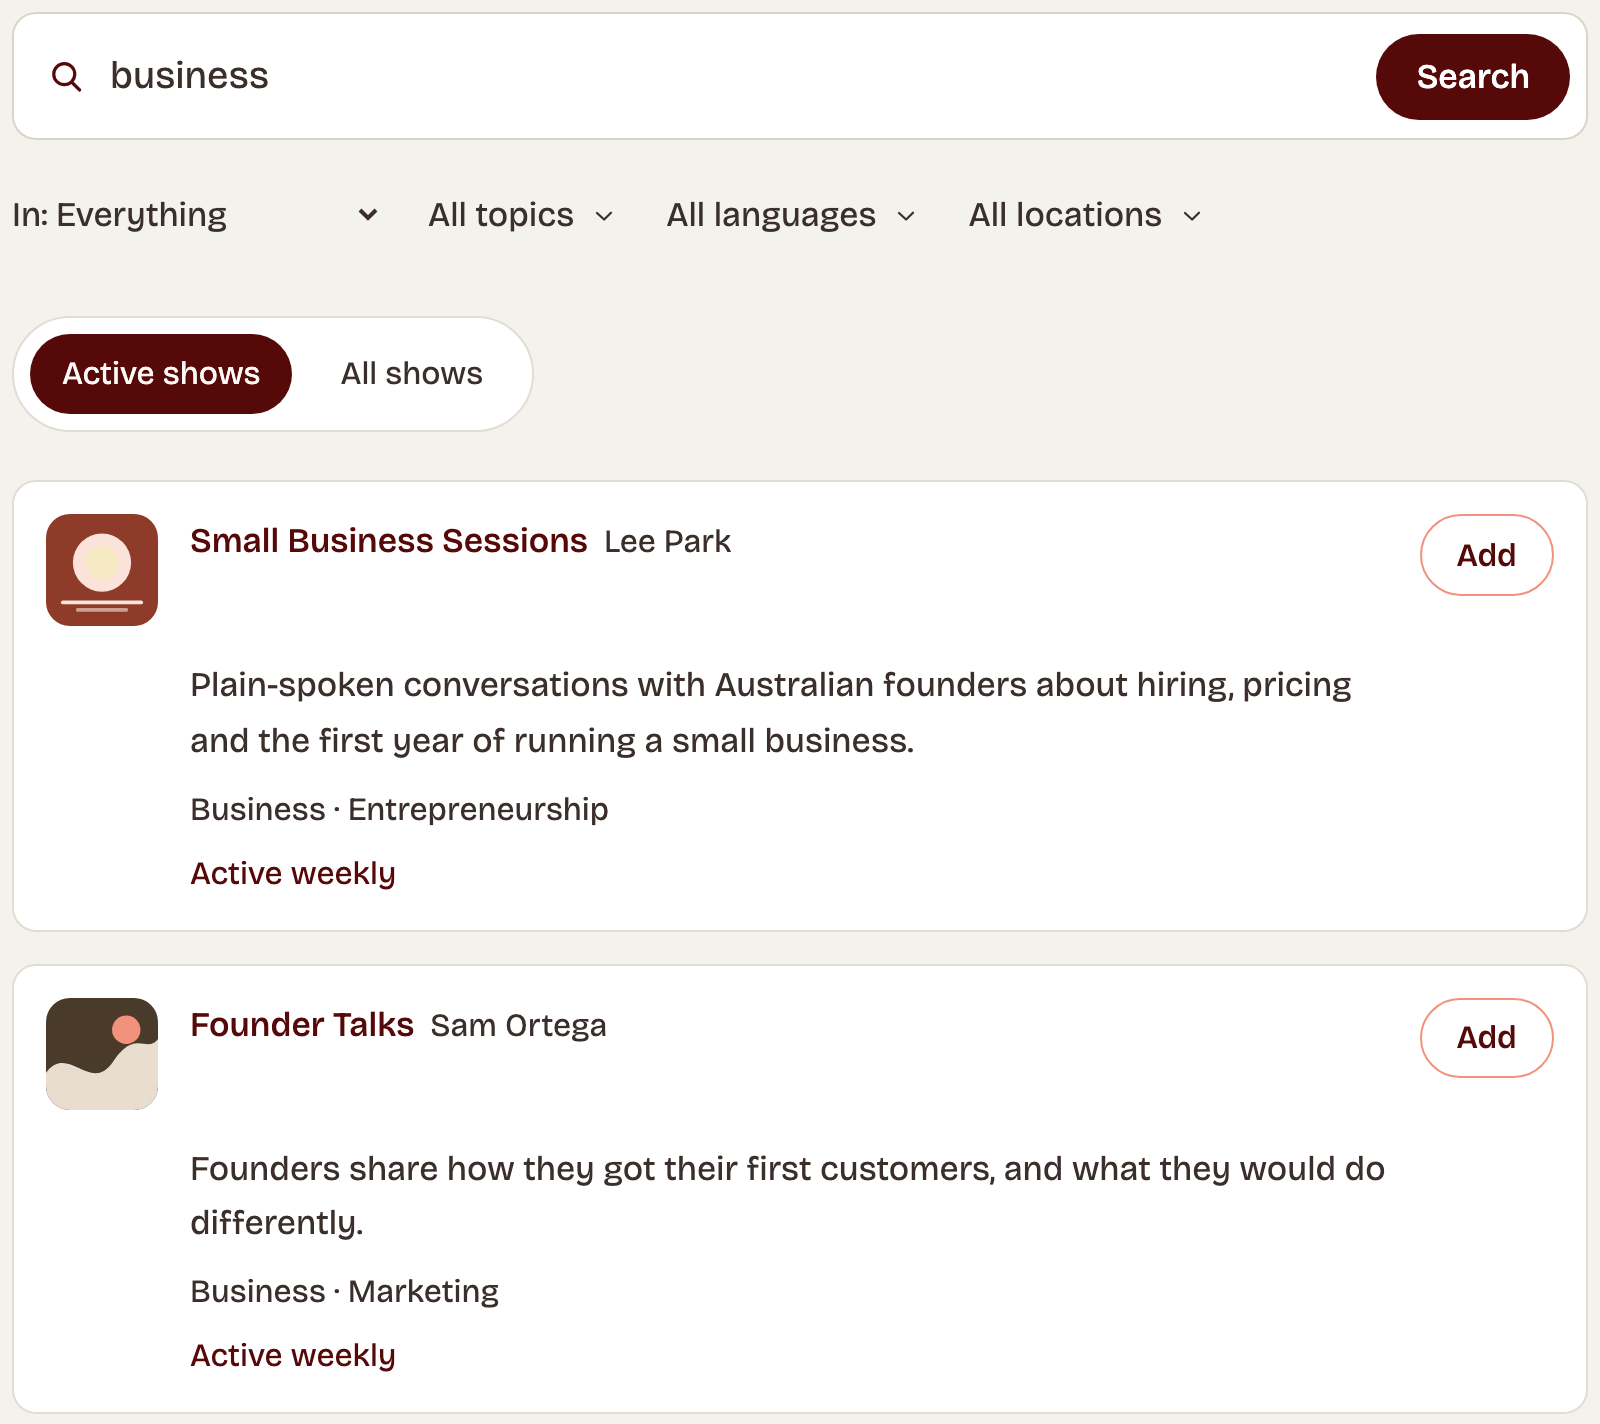Click Active weekly under Small Business Sessions
Screen dimensions: 1600x1424
(x=293, y=874)
